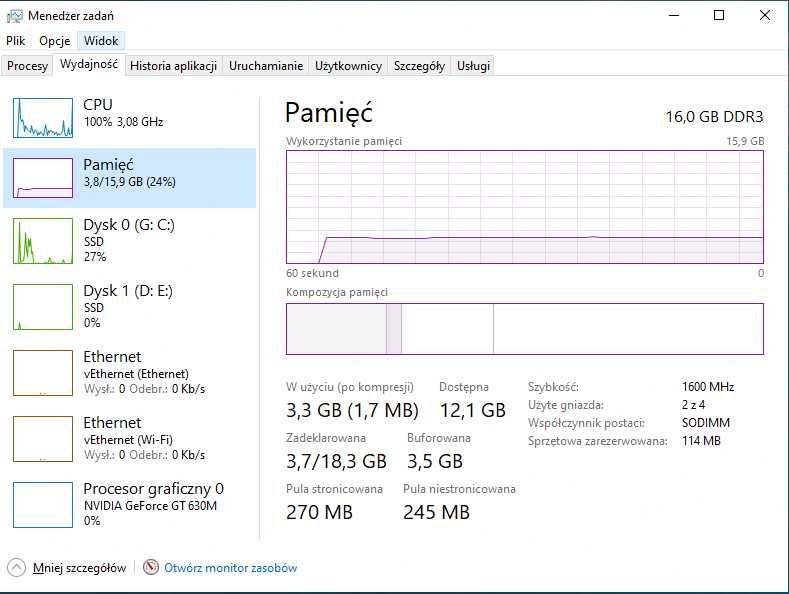Switch to the Procesy tab
The height and width of the screenshot is (594, 789).
27,66
